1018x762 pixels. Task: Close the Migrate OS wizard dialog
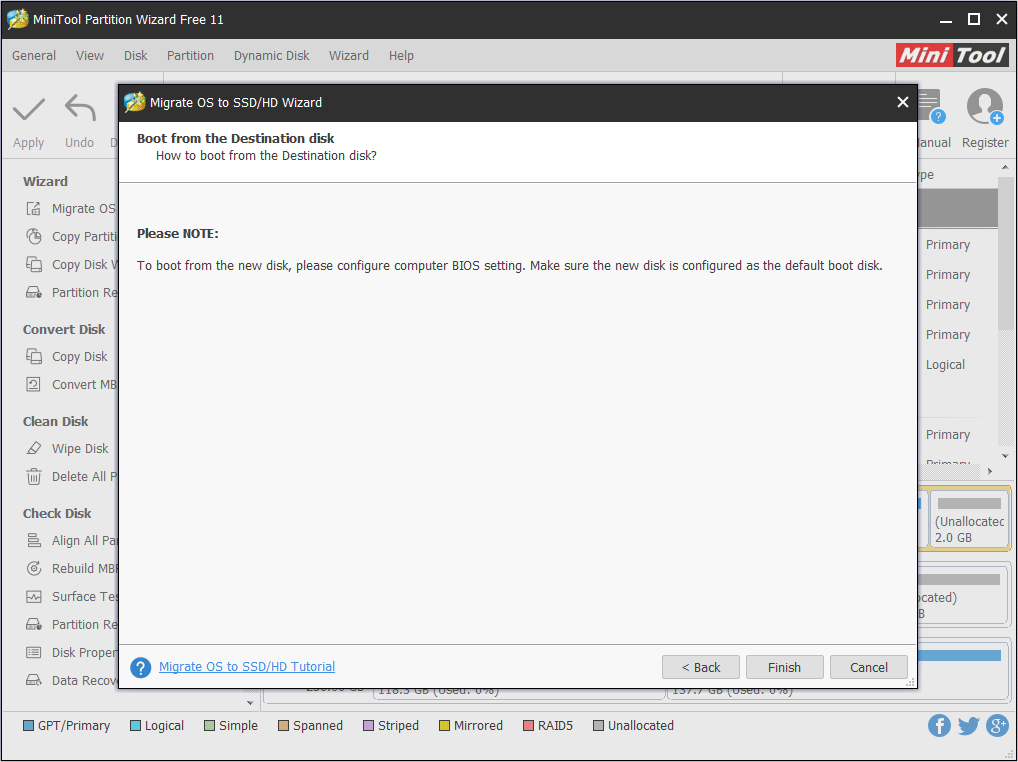[902, 102]
